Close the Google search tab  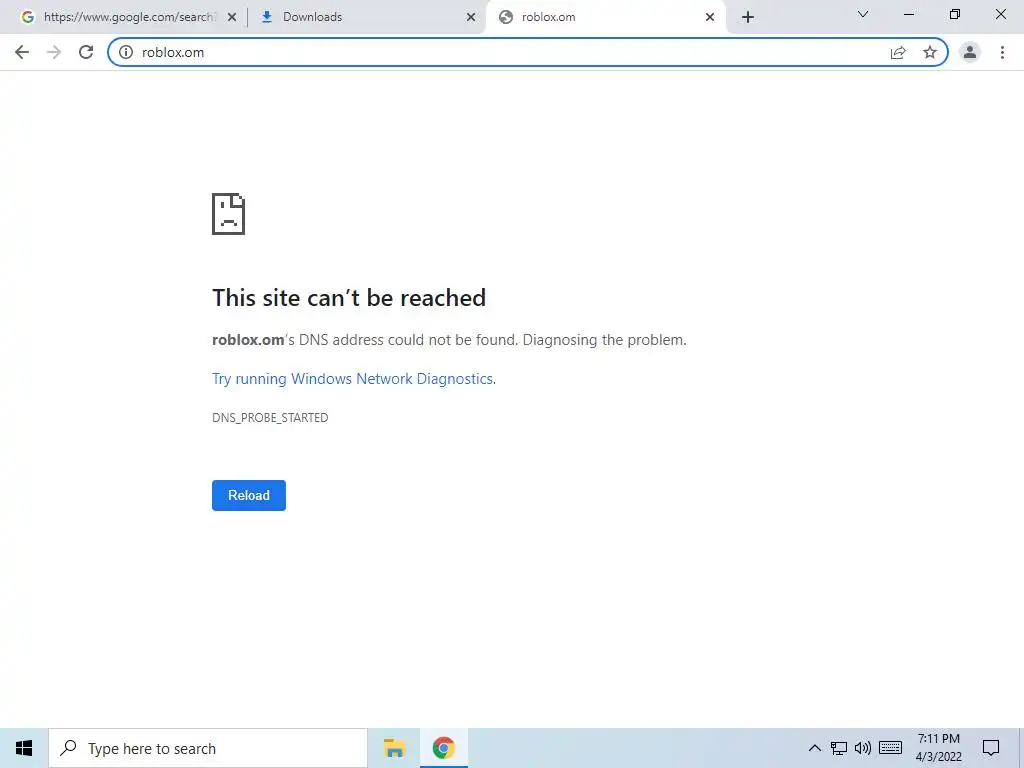pyautogui.click(x=232, y=17)
